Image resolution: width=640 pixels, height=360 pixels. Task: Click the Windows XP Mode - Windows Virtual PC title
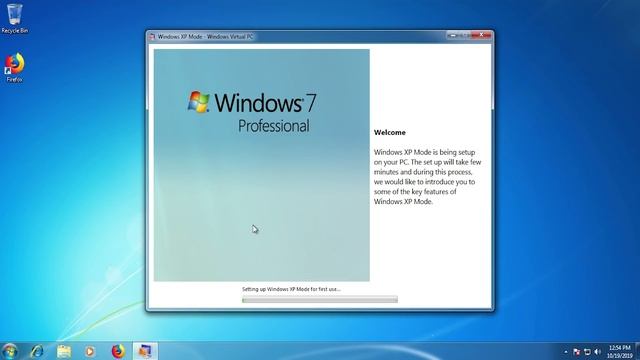pyautogui.click(x=205, y=37)
